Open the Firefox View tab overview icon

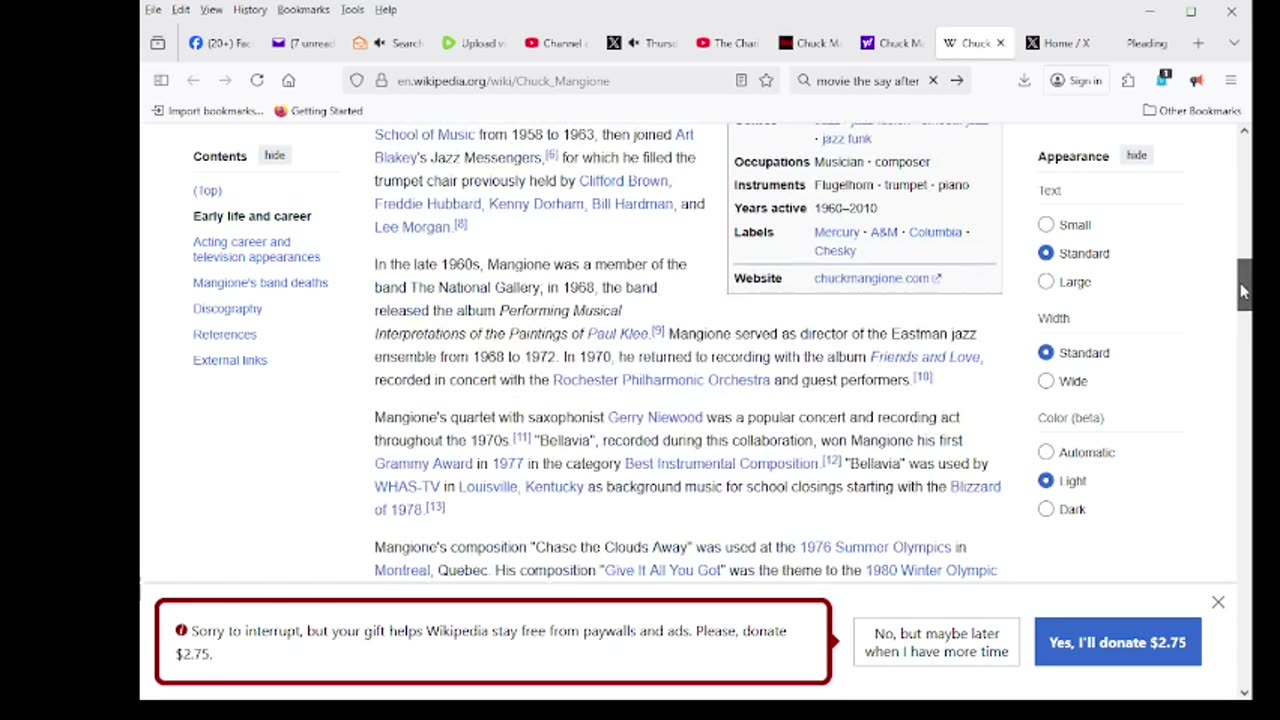(x=158, y=43)
